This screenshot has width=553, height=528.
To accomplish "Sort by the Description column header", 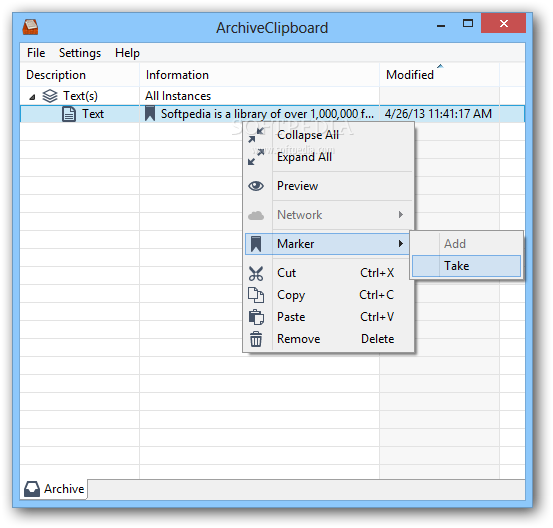I will coord(80,75).
